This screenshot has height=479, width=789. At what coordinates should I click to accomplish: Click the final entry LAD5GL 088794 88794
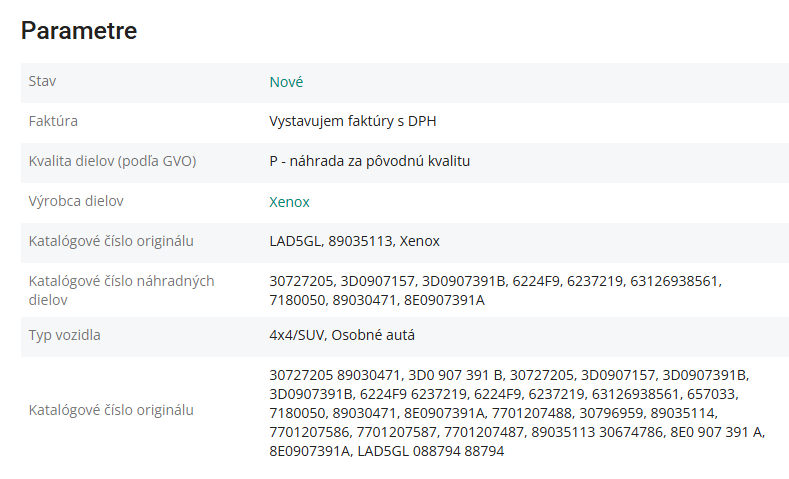click(x=431, y=451)
